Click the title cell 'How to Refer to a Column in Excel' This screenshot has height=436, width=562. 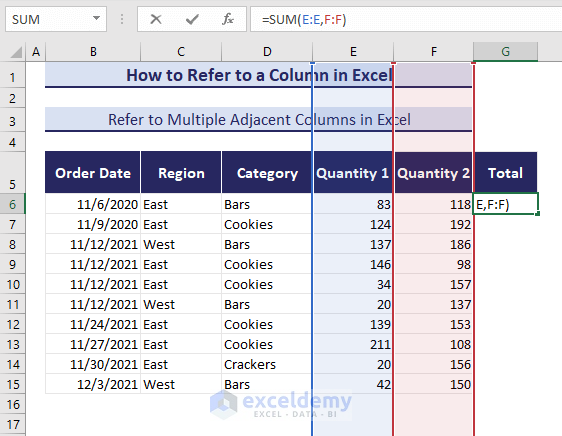tap(259, 75)
